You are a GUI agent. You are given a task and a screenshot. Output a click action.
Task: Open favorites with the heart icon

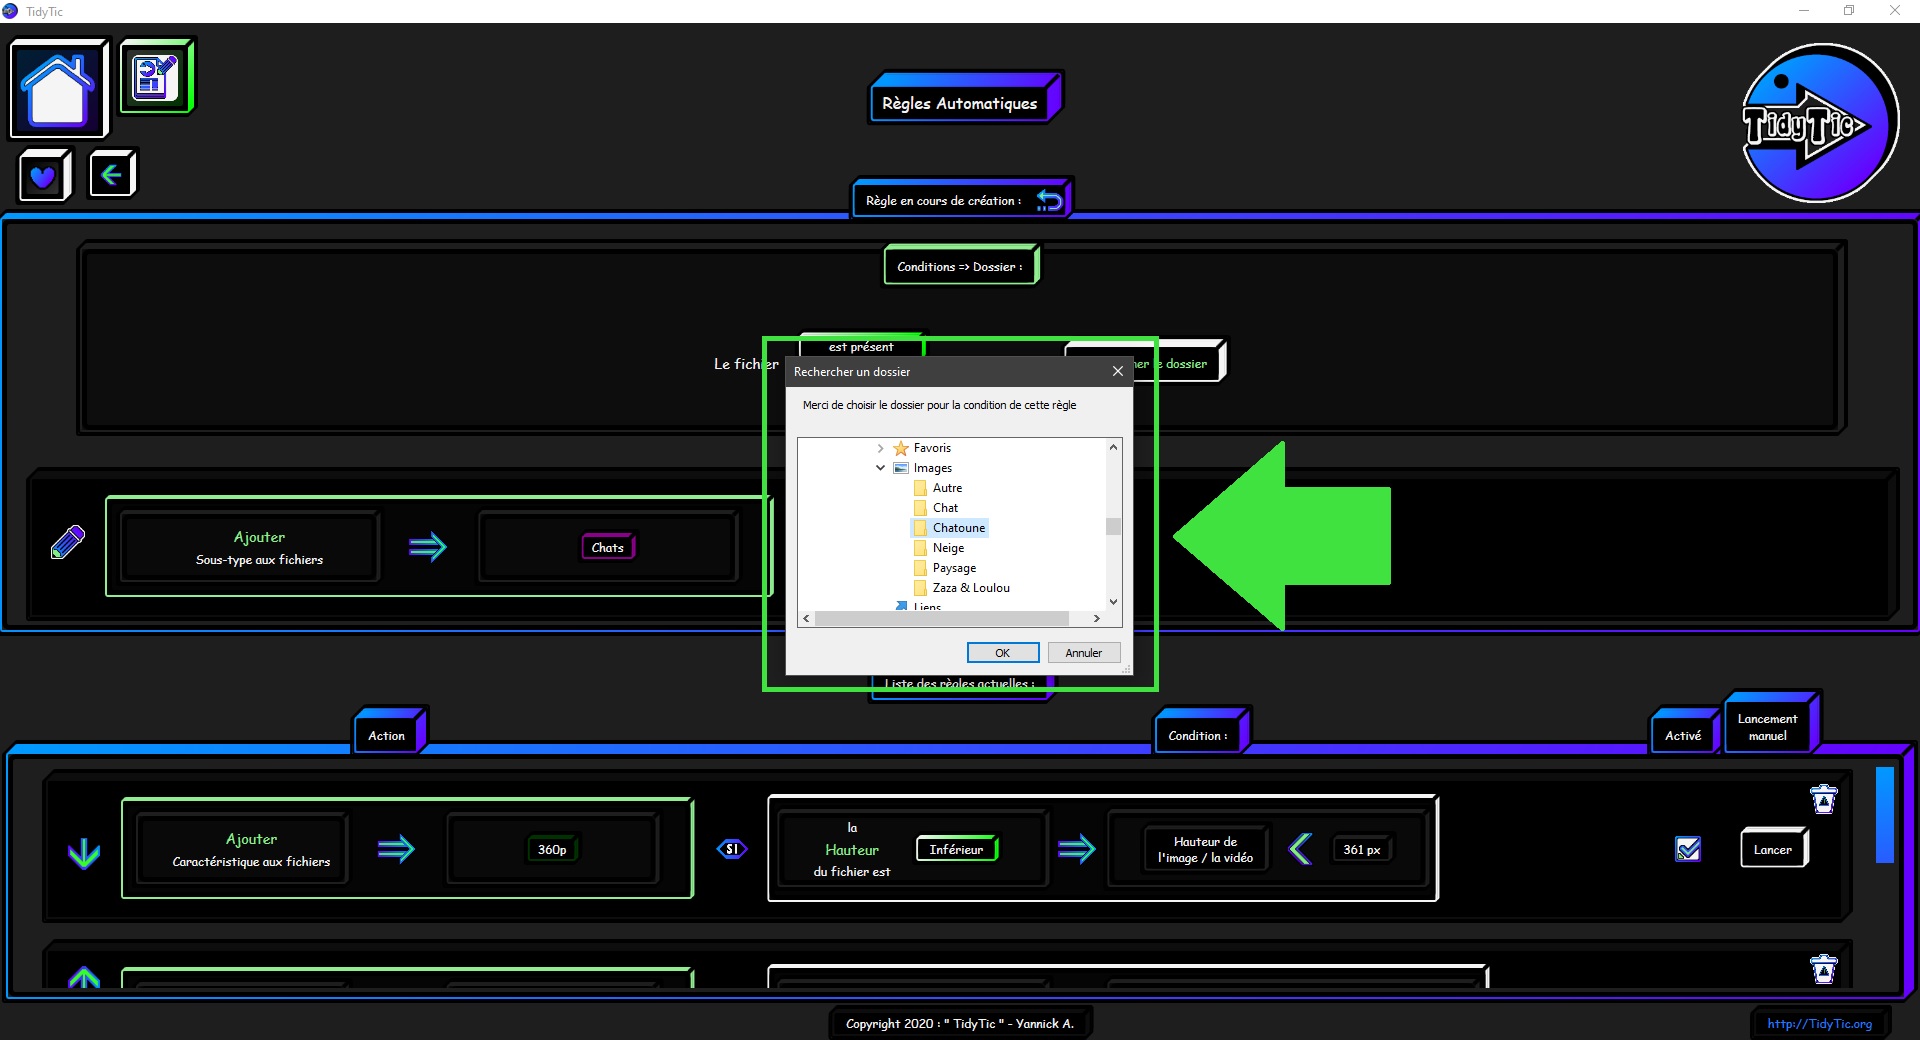click(x=44, y=176)
